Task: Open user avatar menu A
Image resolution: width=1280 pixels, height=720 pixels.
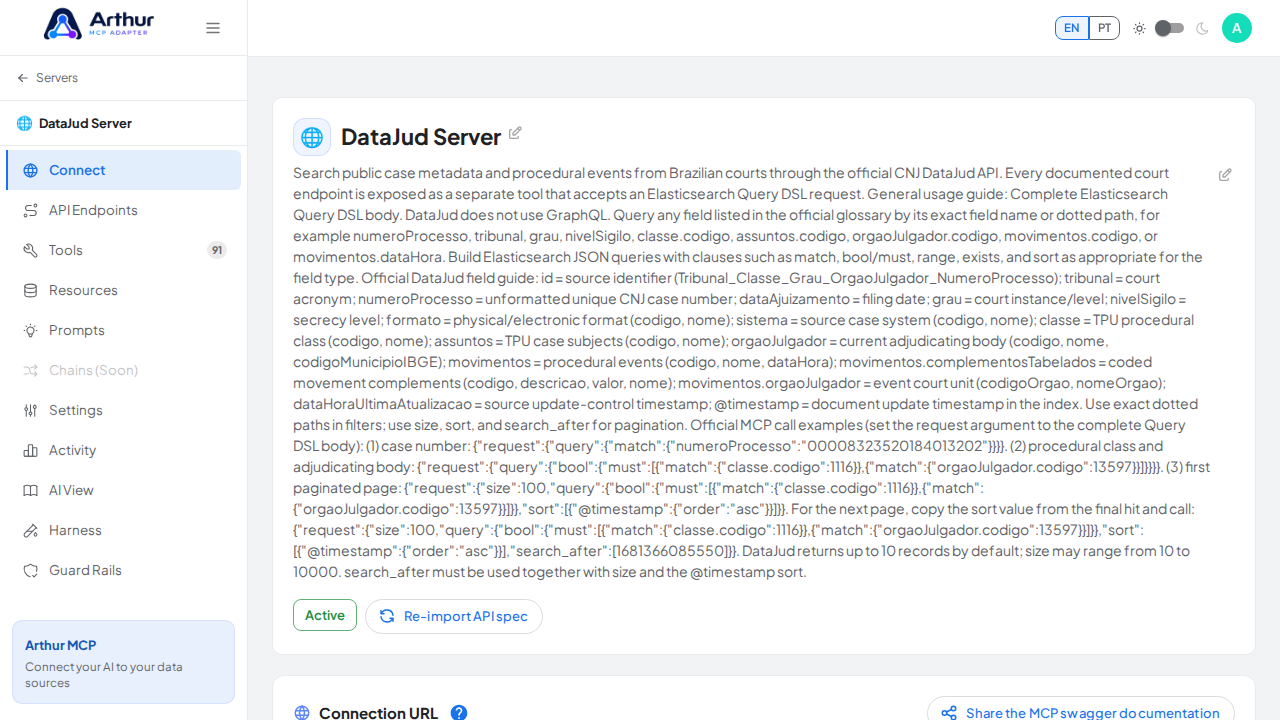Action: [x=1237, y=28]
